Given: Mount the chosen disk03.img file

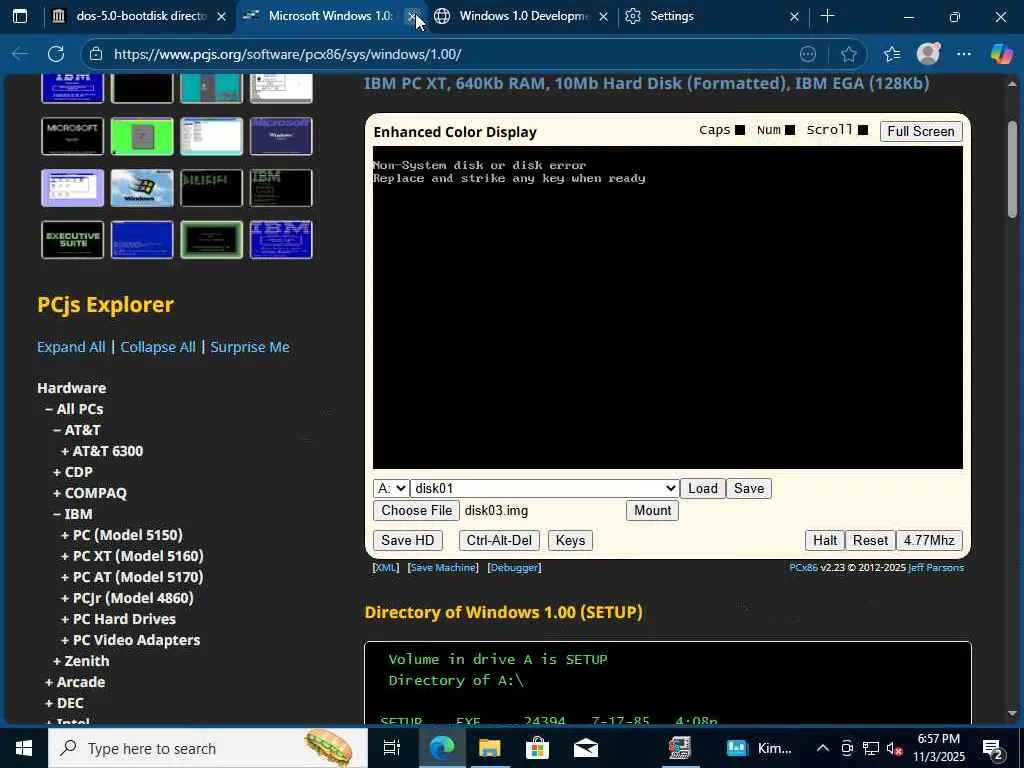Looking at the screenshot, I should point(652,511).
